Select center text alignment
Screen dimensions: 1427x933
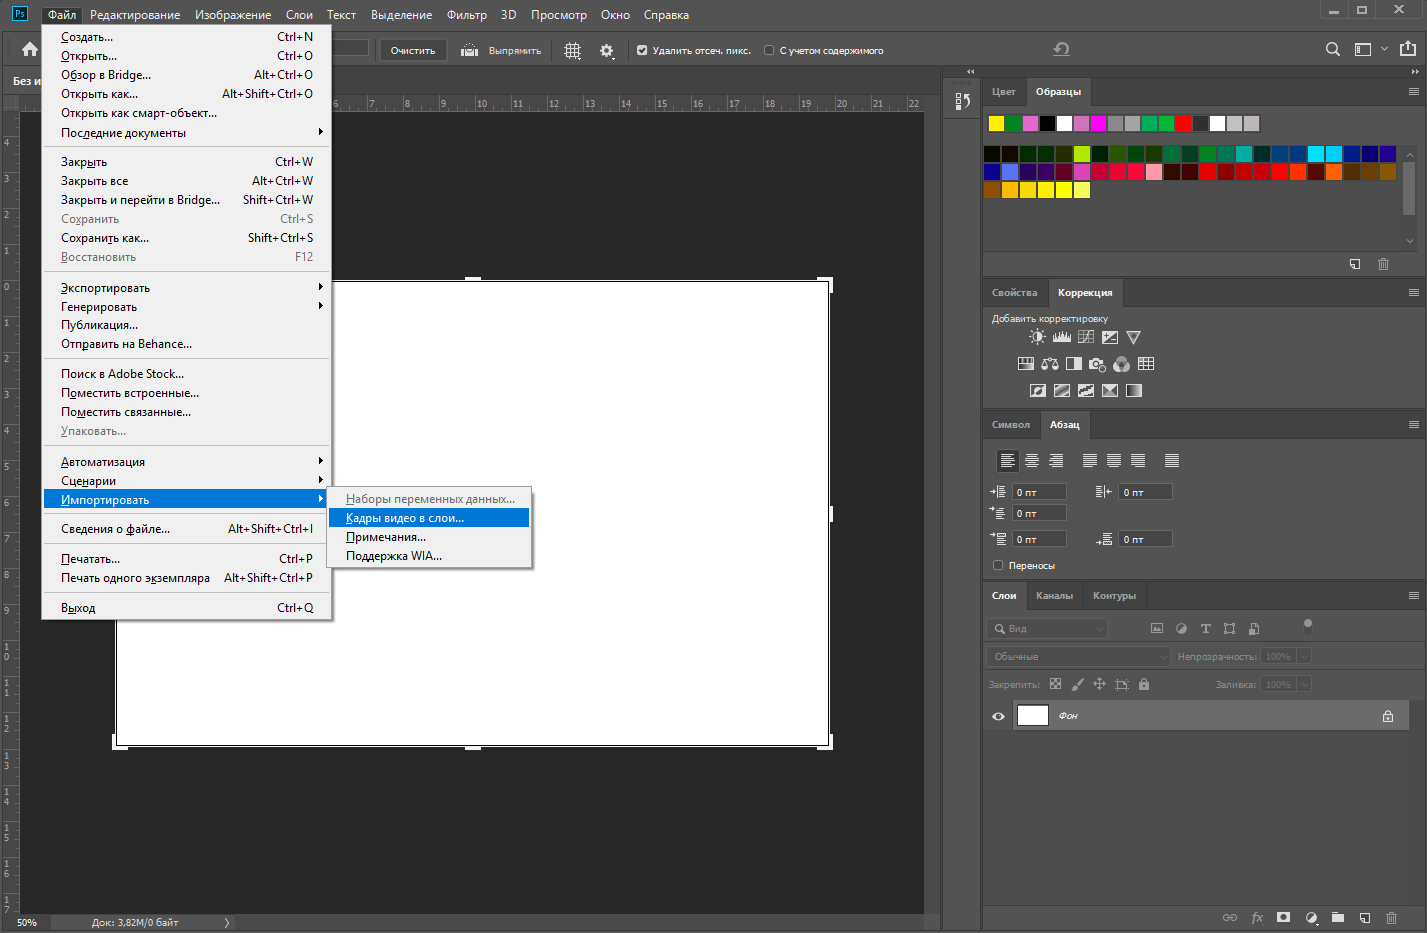[1031, 460]
